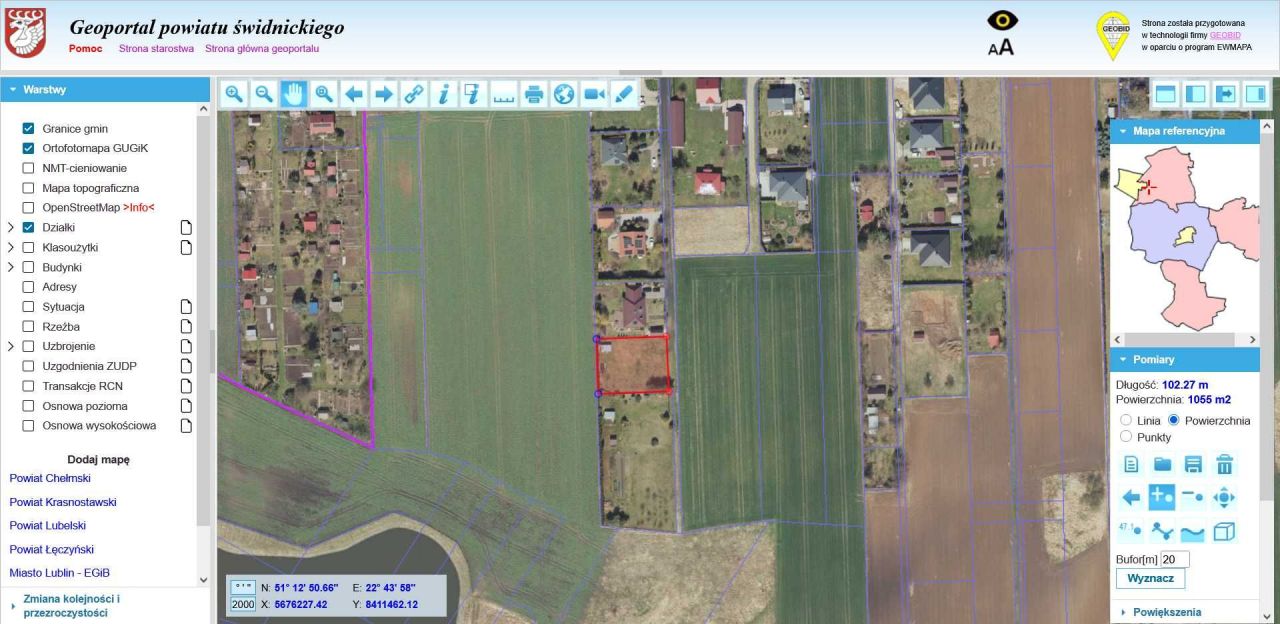Select the Punkty measurement radio button
1280x624 pixels.
tap(1126, 437)
